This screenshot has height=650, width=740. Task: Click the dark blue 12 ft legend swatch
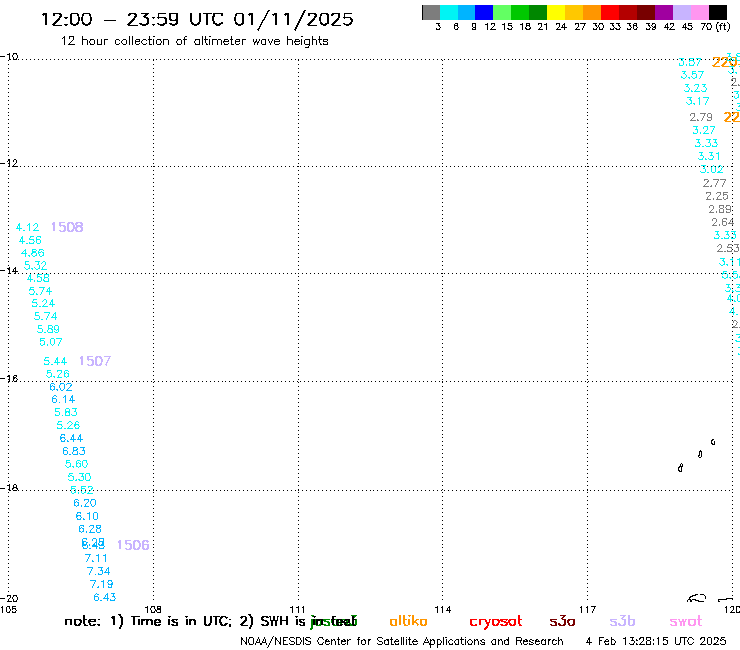(485, 12)
